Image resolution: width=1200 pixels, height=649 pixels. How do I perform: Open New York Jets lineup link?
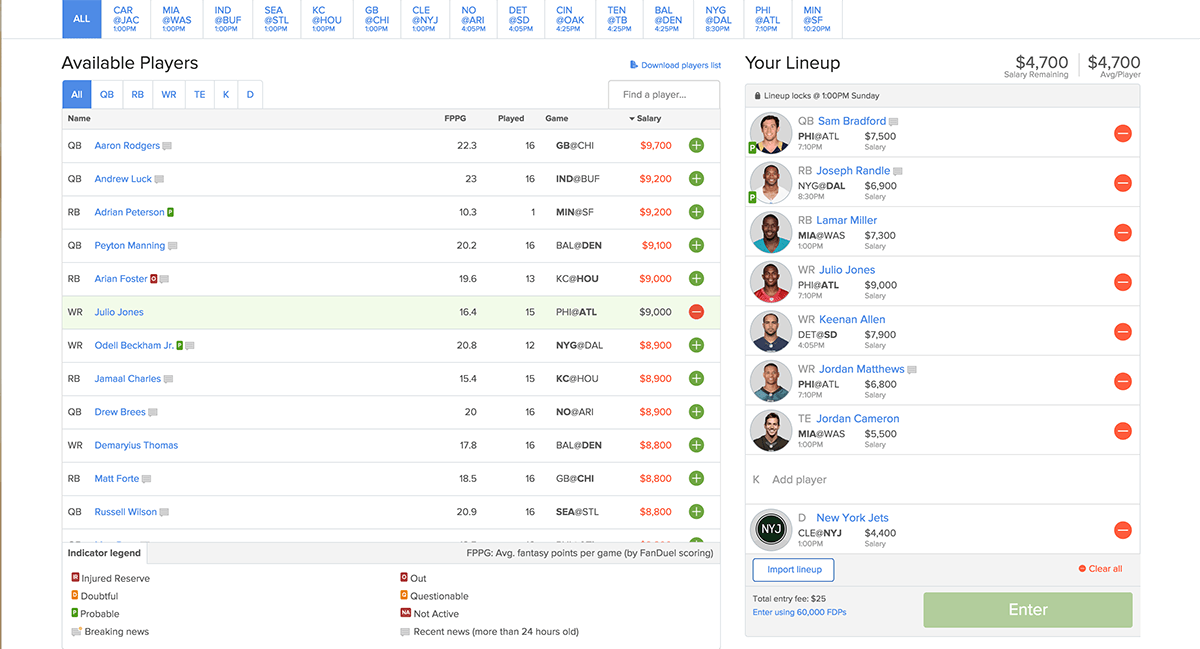pos(852,518)
